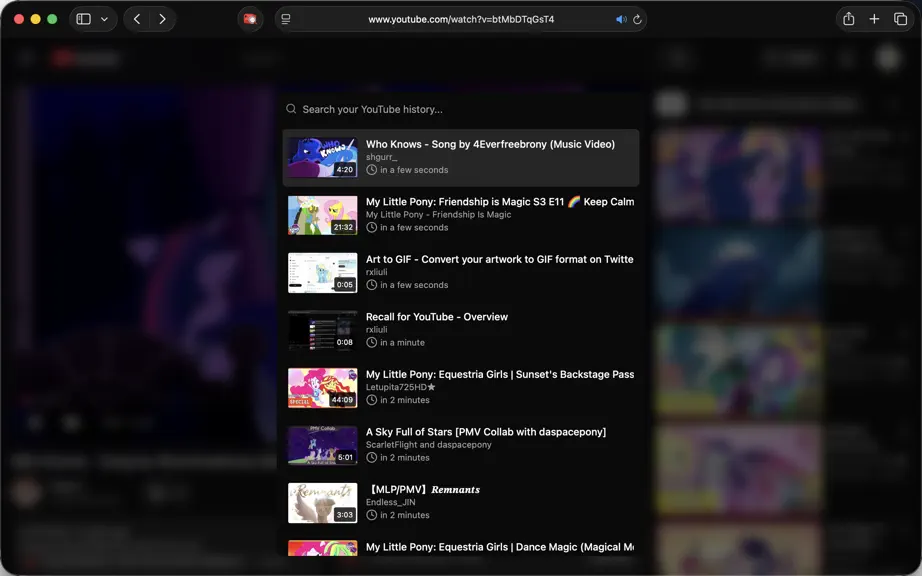Click the clock icon on the Who Knows row

click(x=371, y=170)
